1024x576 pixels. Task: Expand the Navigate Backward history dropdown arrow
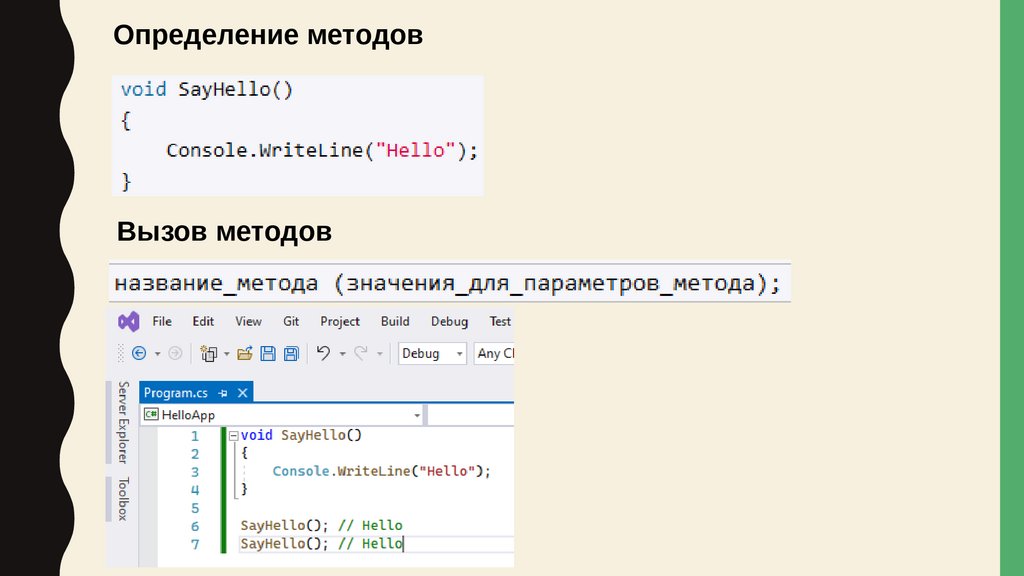tap(157, 354)
